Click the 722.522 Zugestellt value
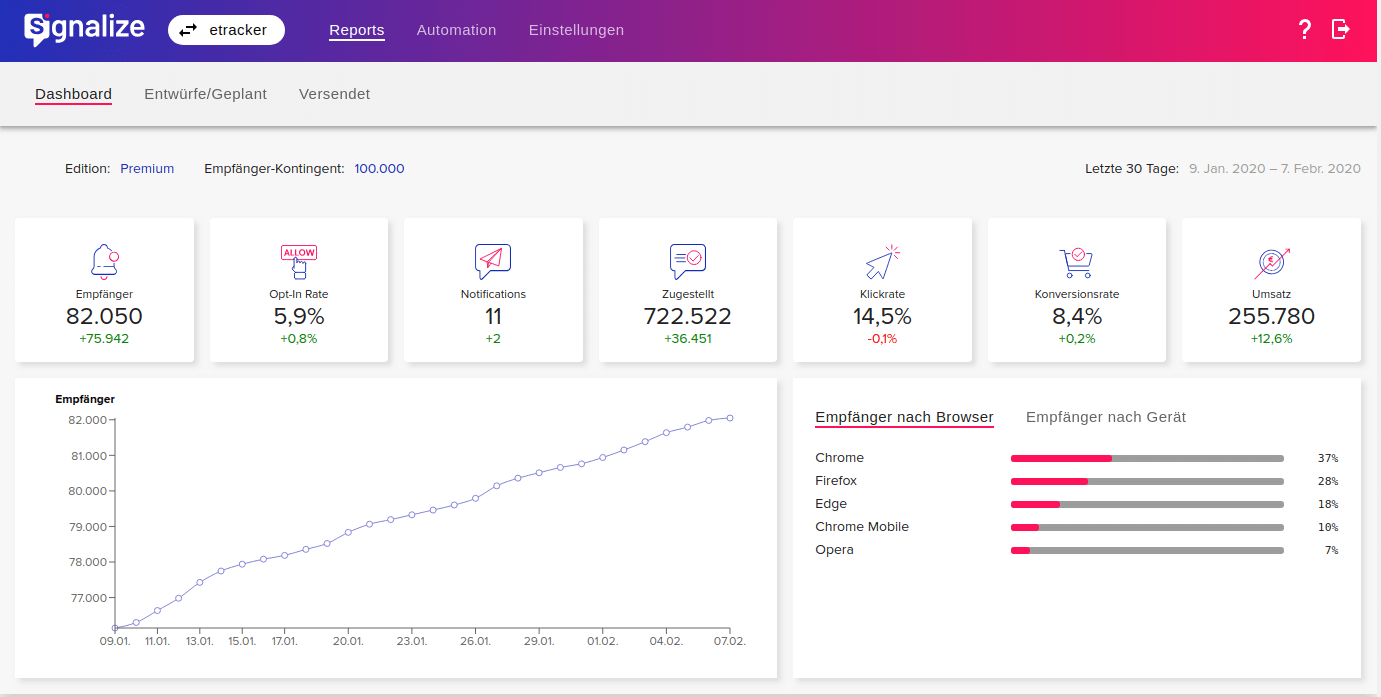Screen dimensions: 1381x697 pyautogui.click(x=687, y=317)
